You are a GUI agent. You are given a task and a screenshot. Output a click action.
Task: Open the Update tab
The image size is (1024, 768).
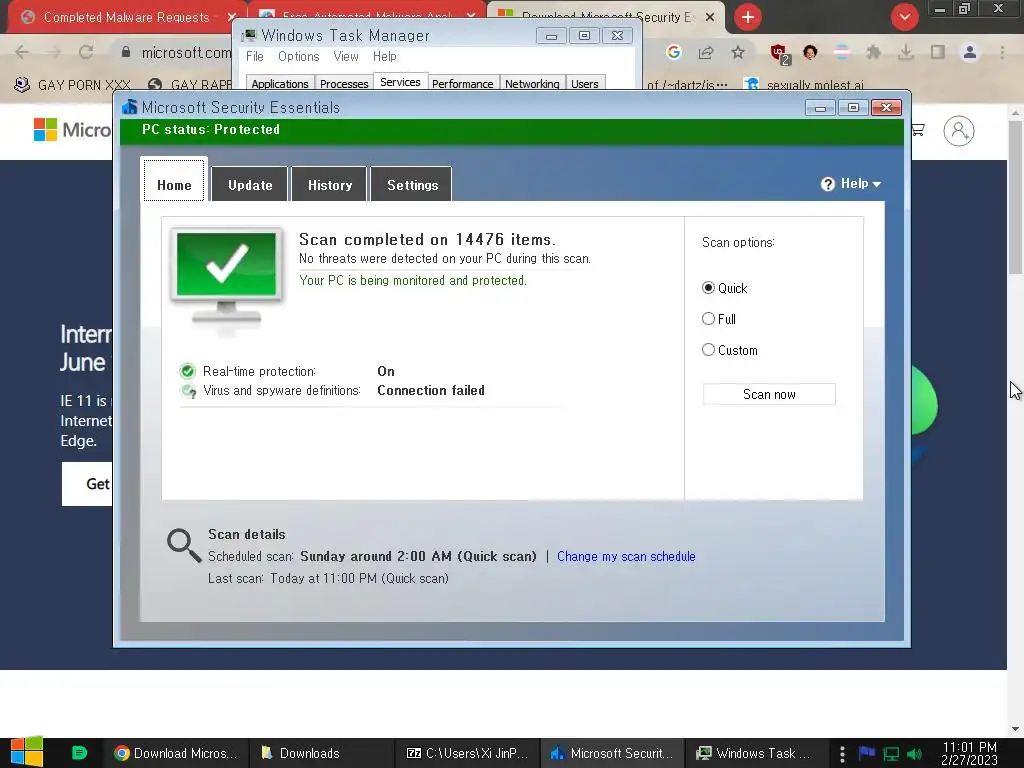coord(249,185)
